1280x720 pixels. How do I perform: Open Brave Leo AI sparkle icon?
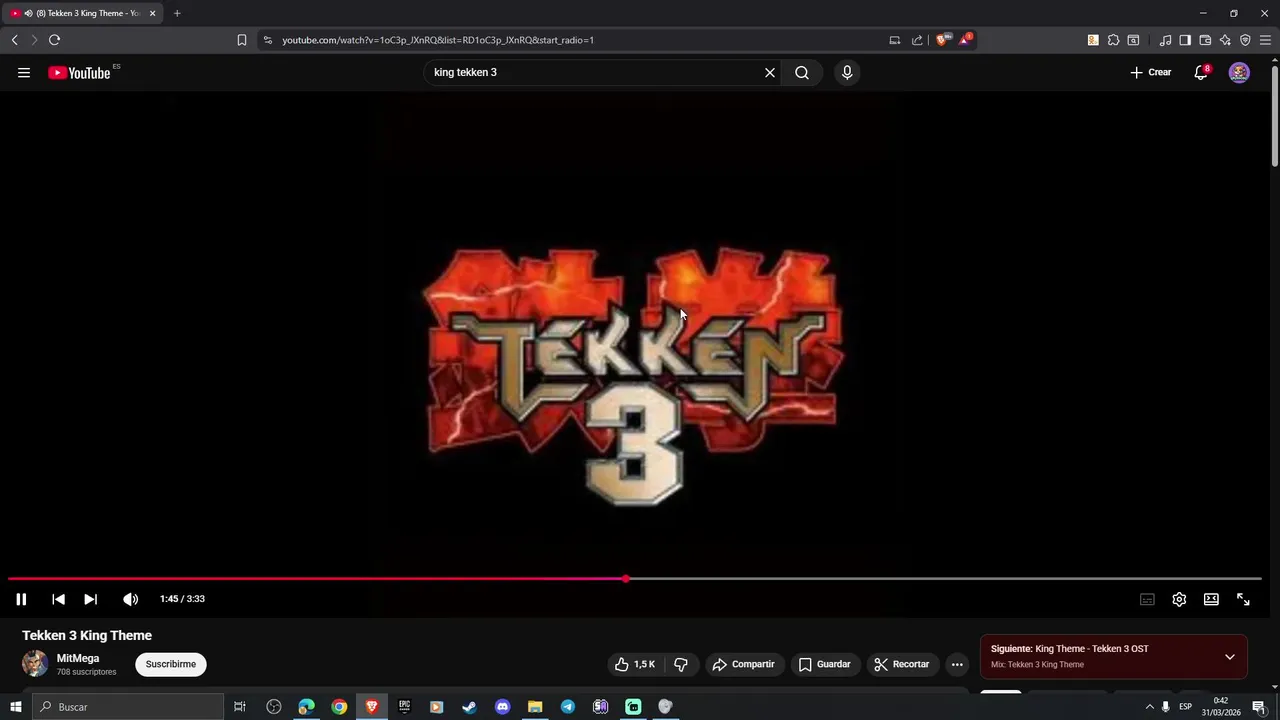click(1225, 40)
